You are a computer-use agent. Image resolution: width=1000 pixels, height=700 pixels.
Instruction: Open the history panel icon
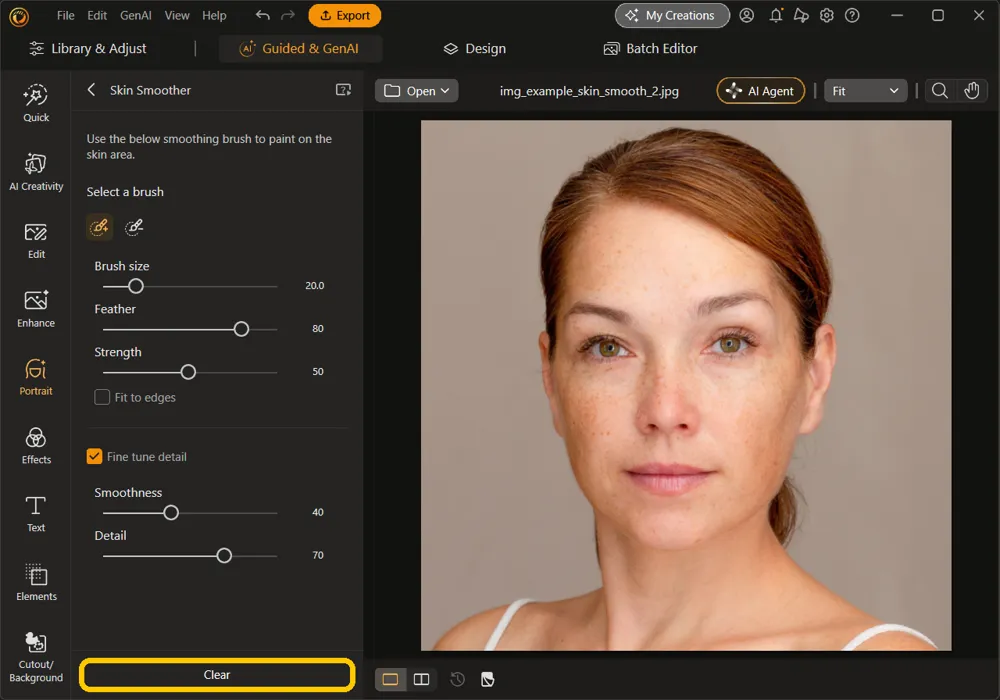pos(457,680)
